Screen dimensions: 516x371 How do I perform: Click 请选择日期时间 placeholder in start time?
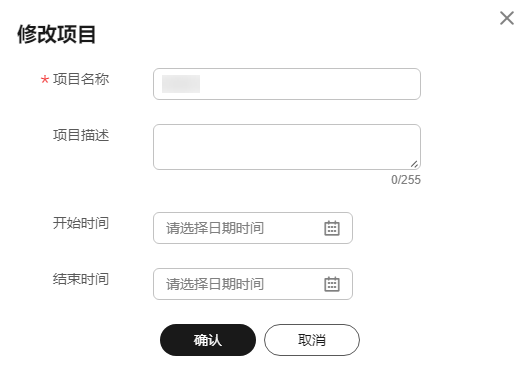[x=215, y=228]
